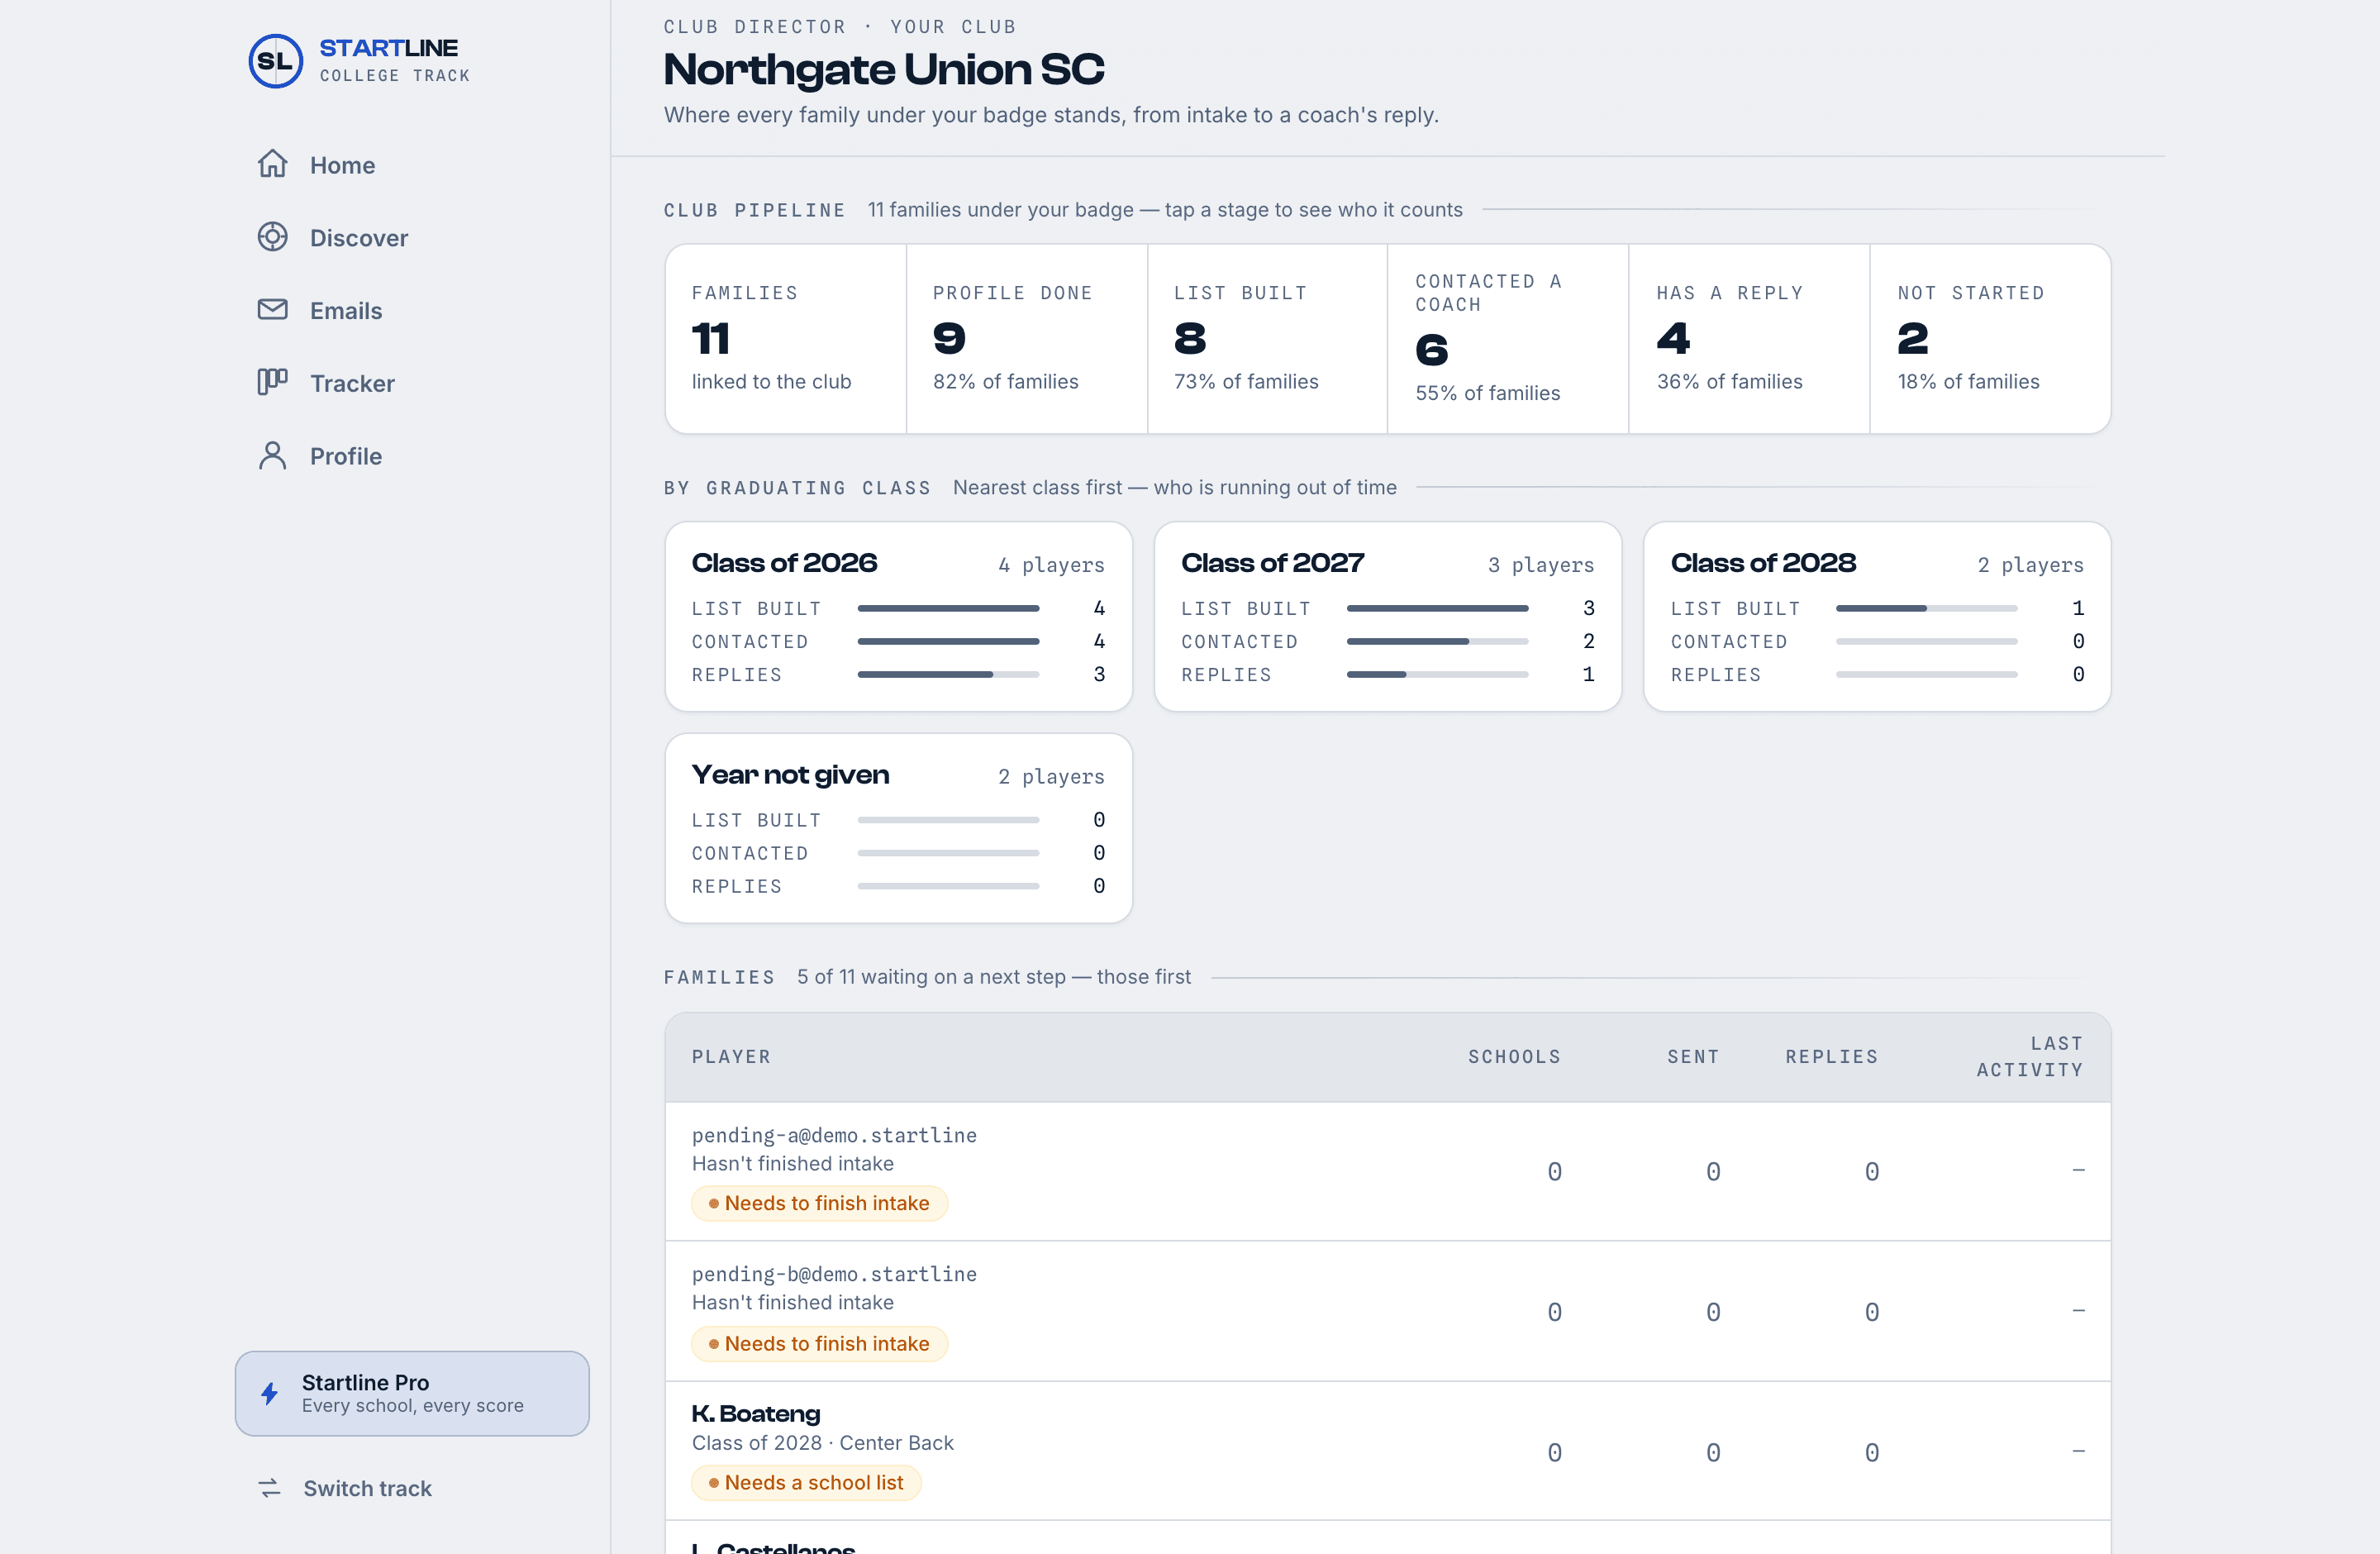
Task: Click Class of 2028 List Built progress bar
Action: click(1926, 608)
